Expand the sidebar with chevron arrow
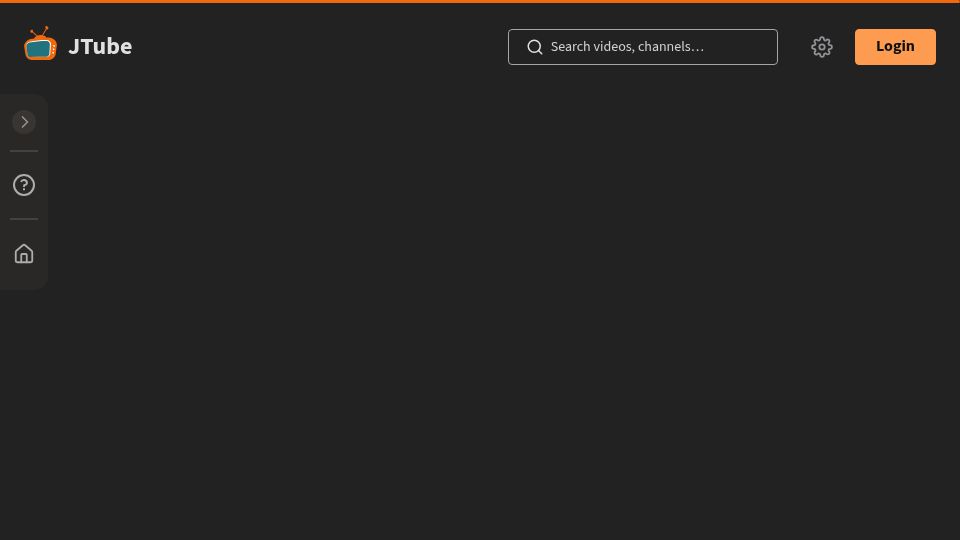 click(24, 122)
